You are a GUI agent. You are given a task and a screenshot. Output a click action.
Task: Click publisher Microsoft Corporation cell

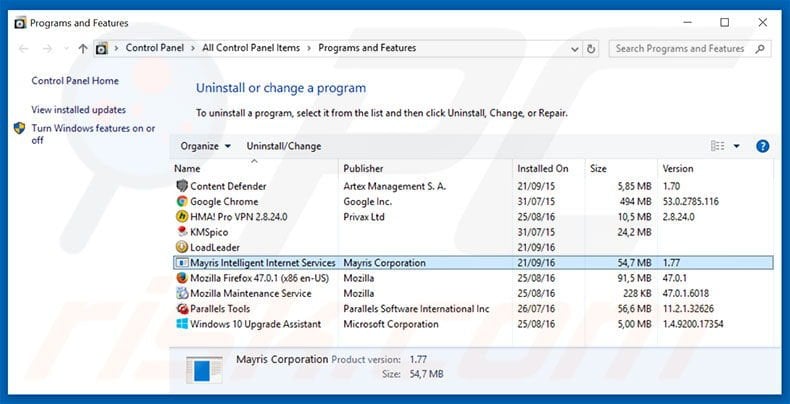click(x=391, y=324)
